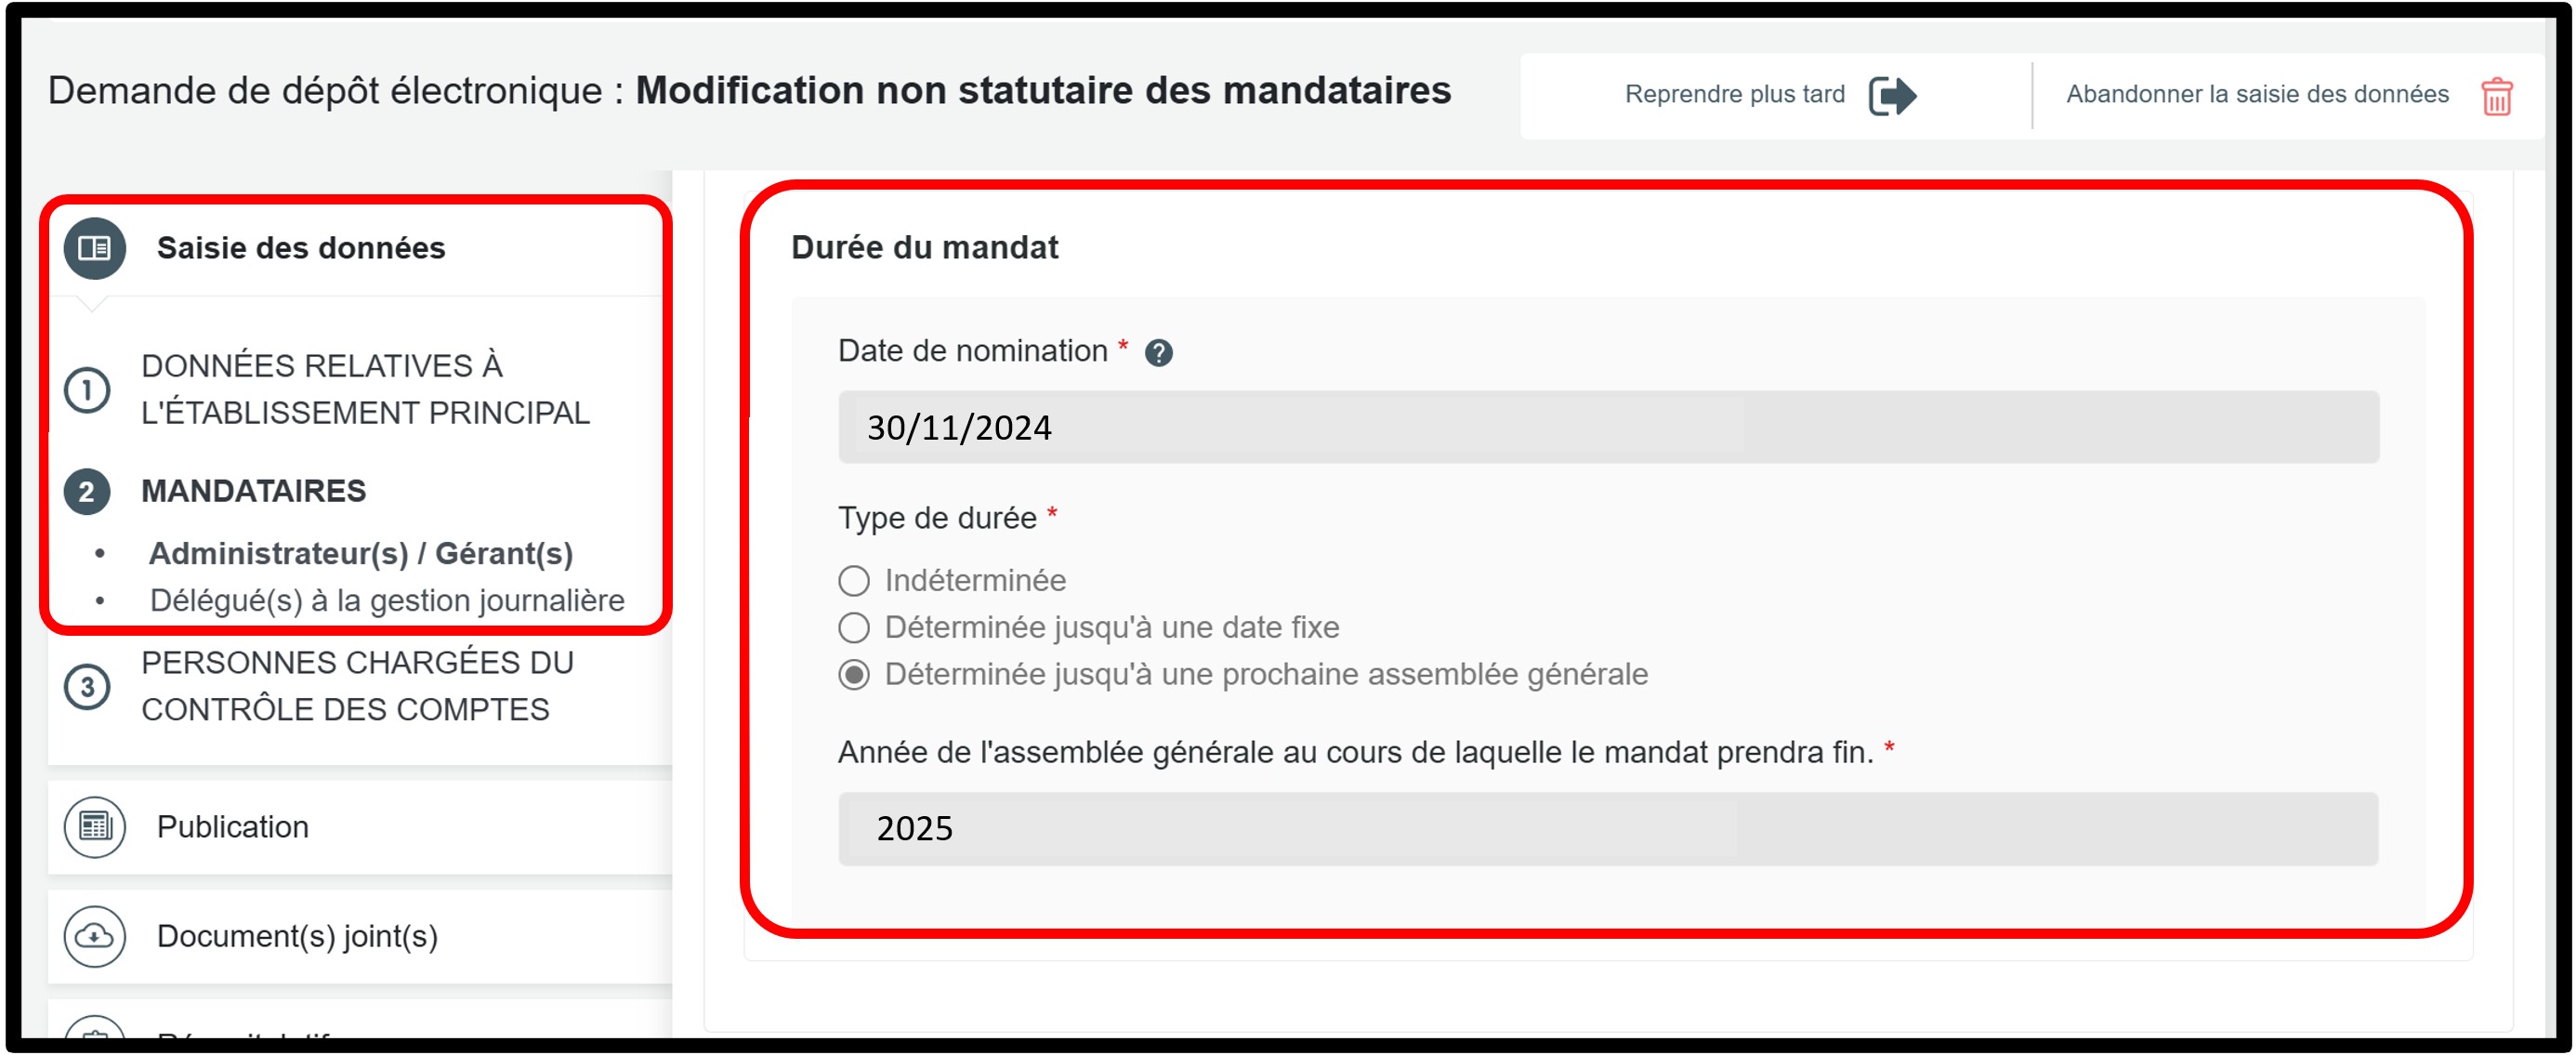Click the Saisie des données book icon
This screenshot has height=1055, width=2576.
94,248
